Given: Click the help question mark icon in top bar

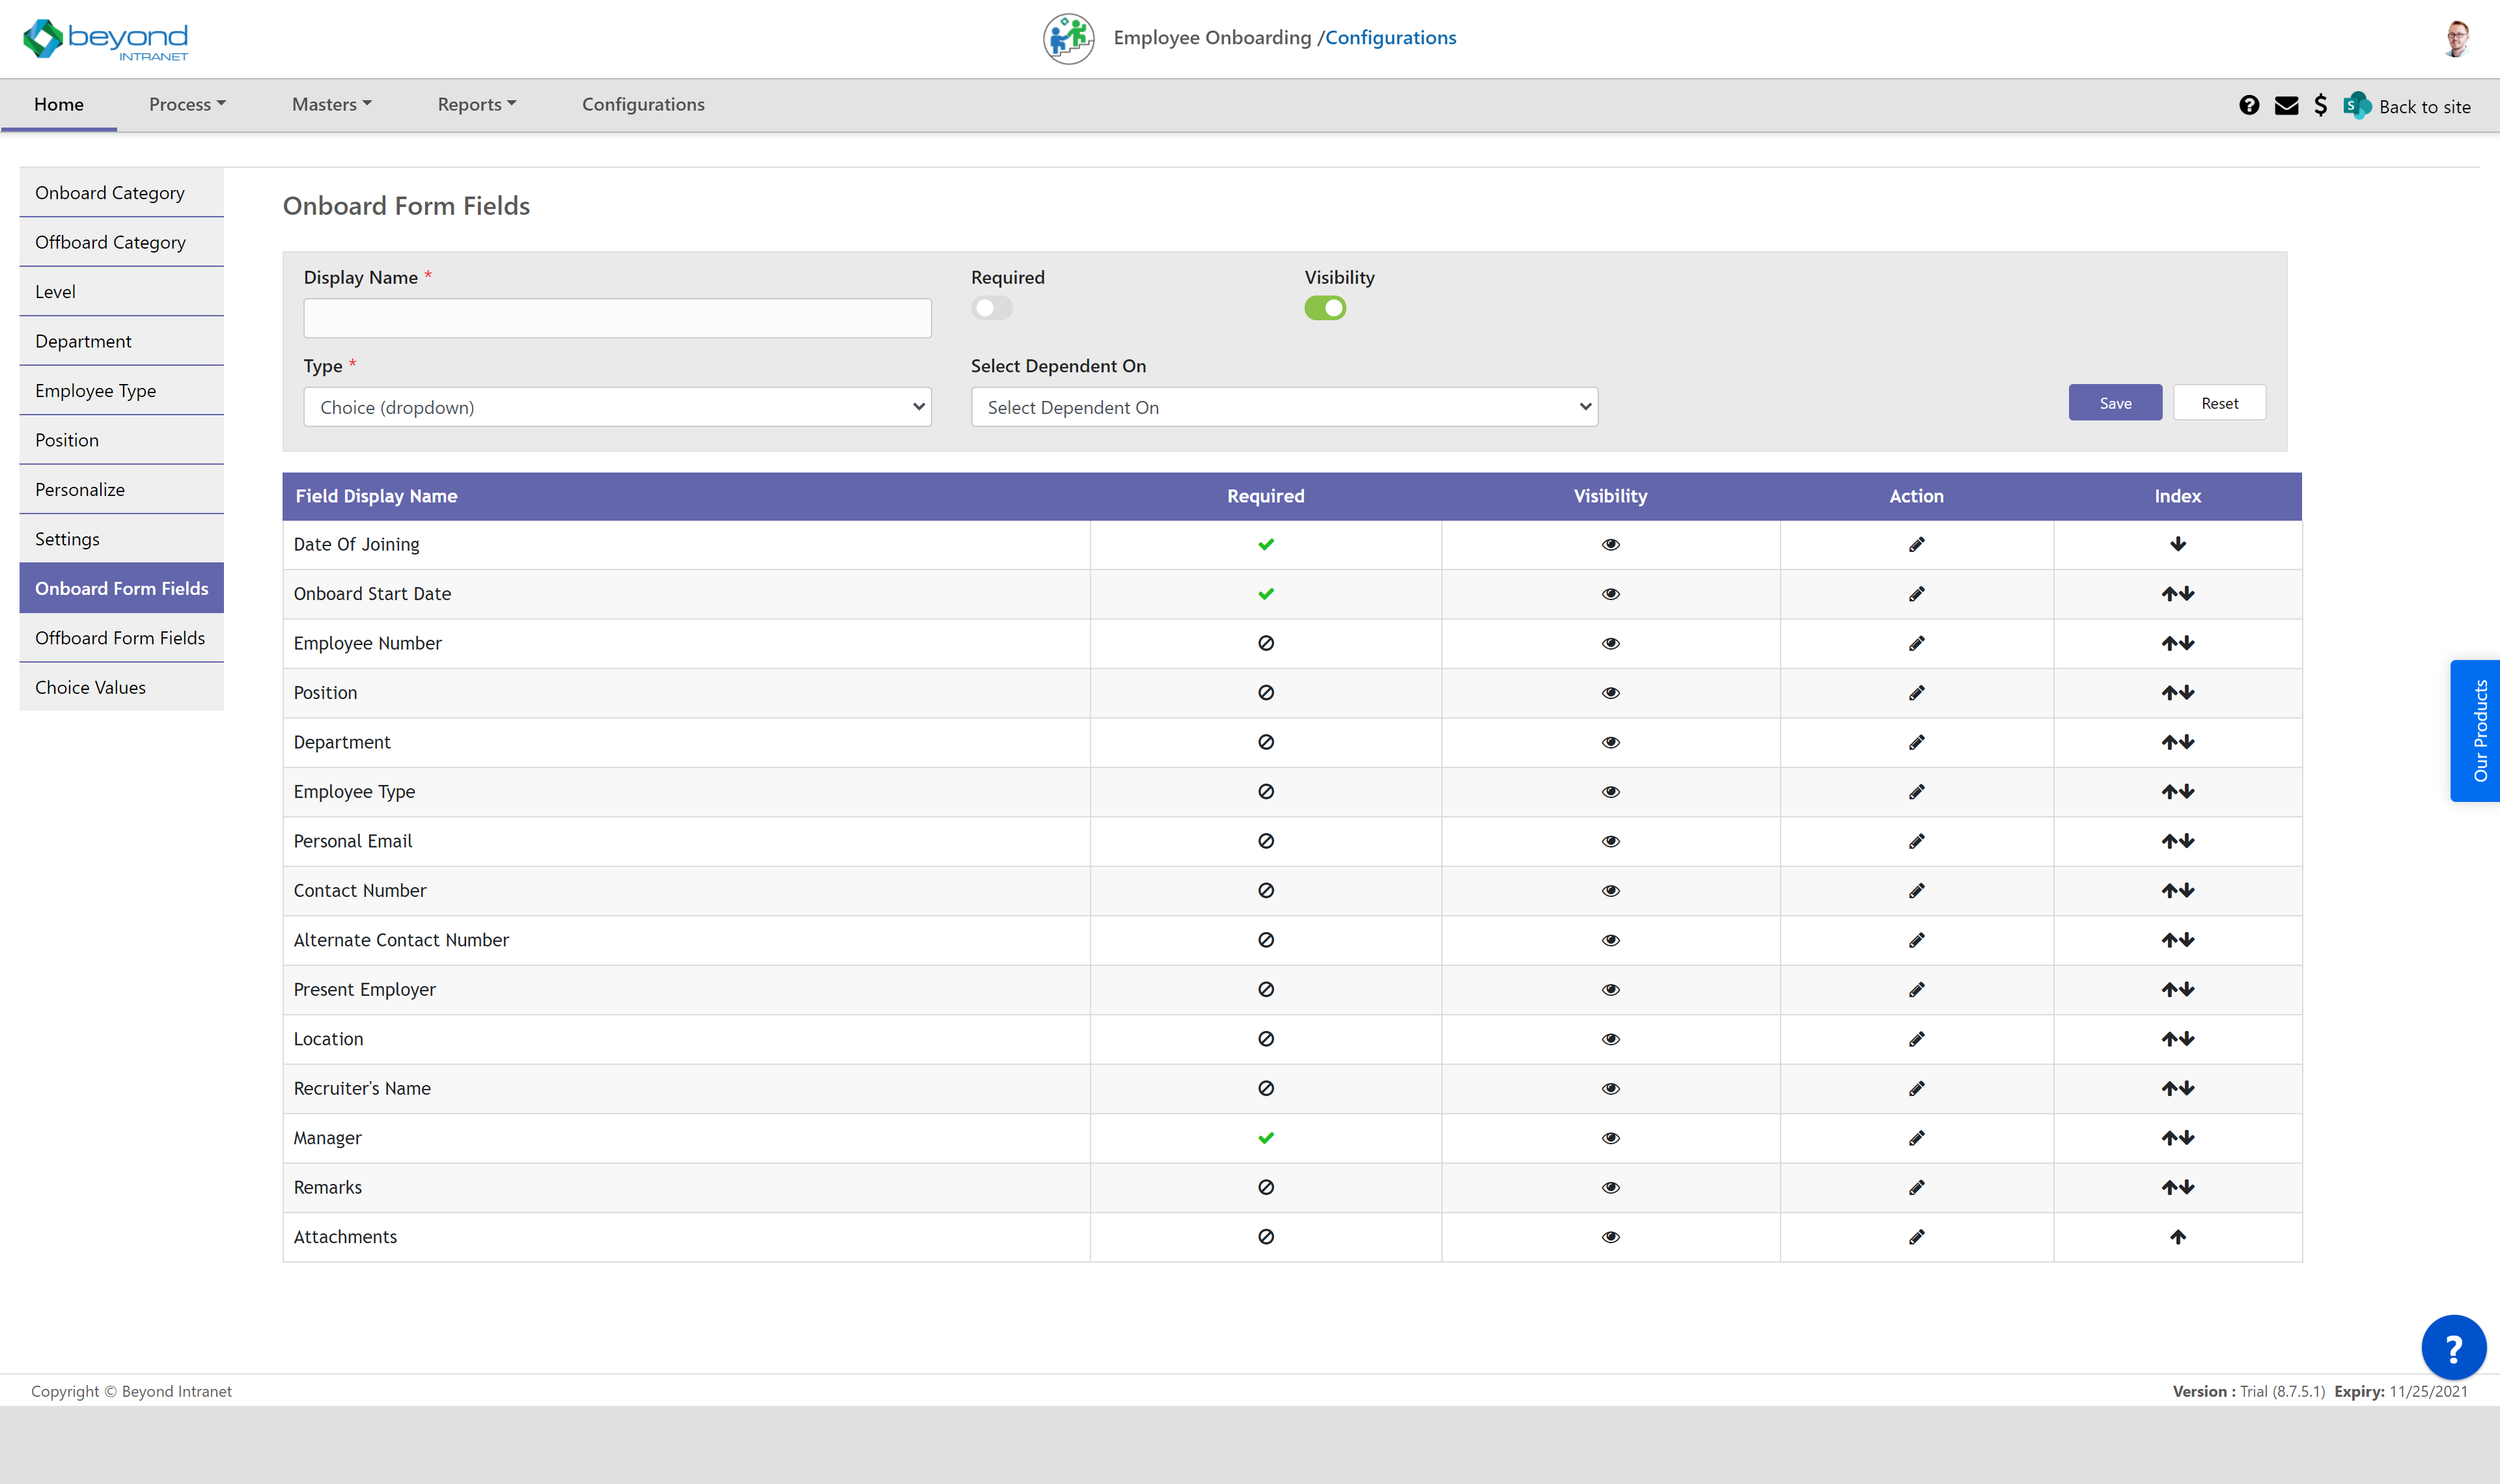Looking at the screenshot, I should coord(2249,105).
